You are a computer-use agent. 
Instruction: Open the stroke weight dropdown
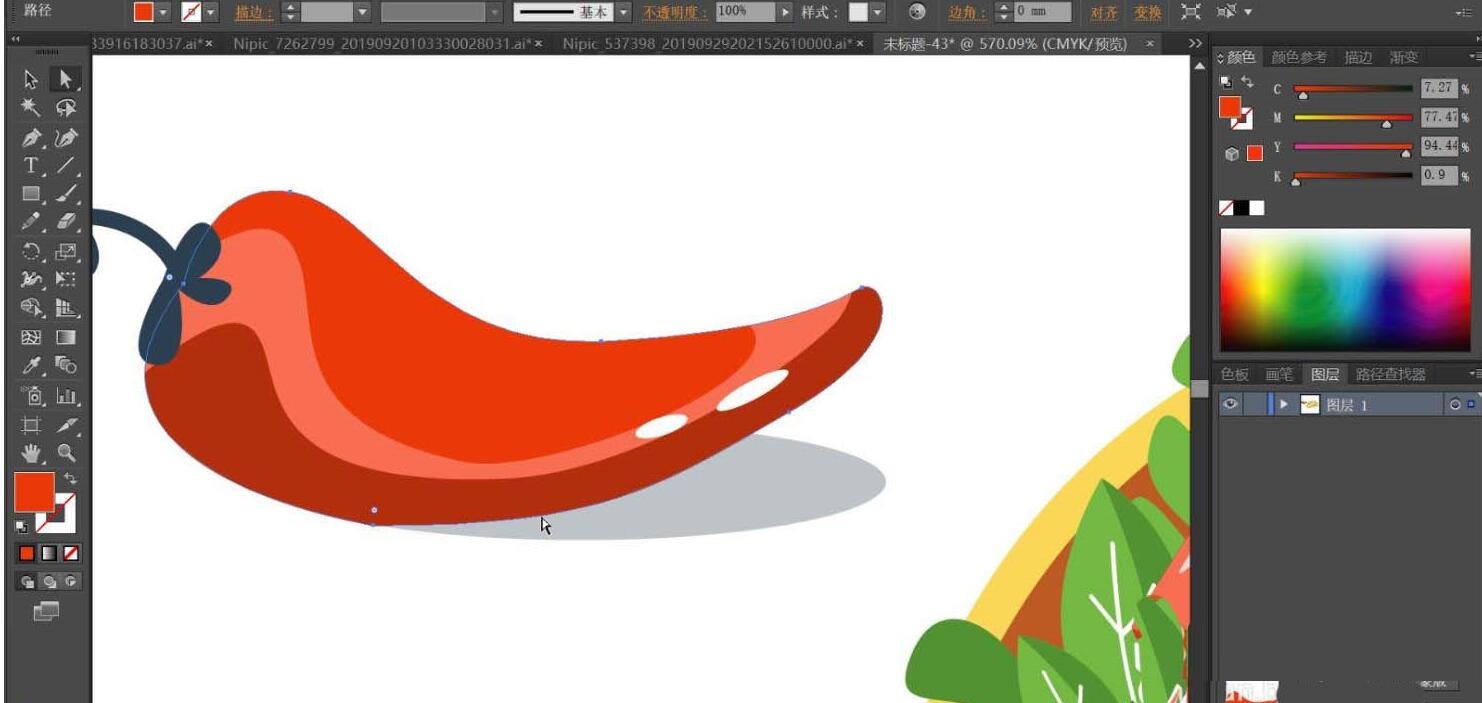click(x=362, y=12)
